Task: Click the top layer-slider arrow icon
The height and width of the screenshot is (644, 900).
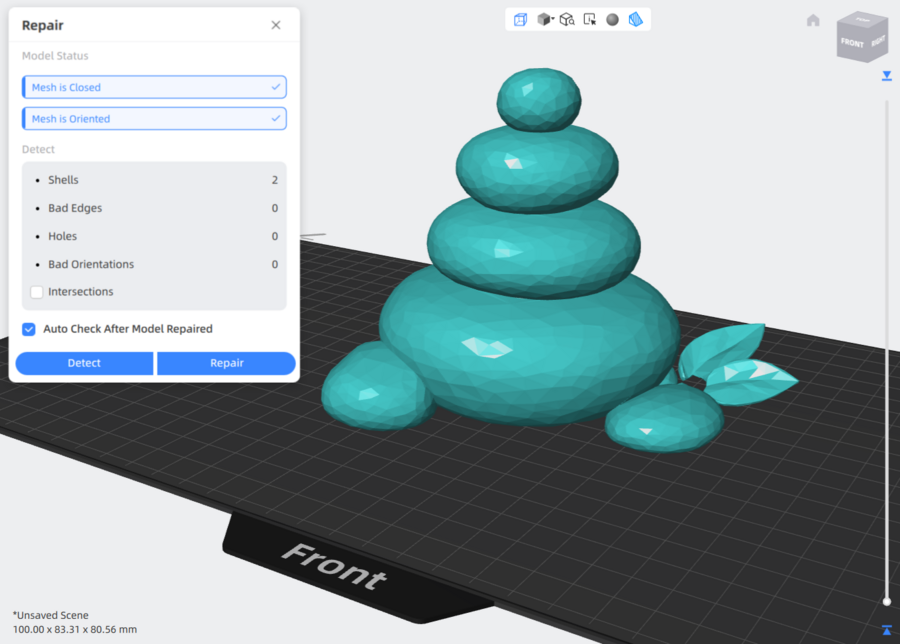Action: (x=887, y=76)
